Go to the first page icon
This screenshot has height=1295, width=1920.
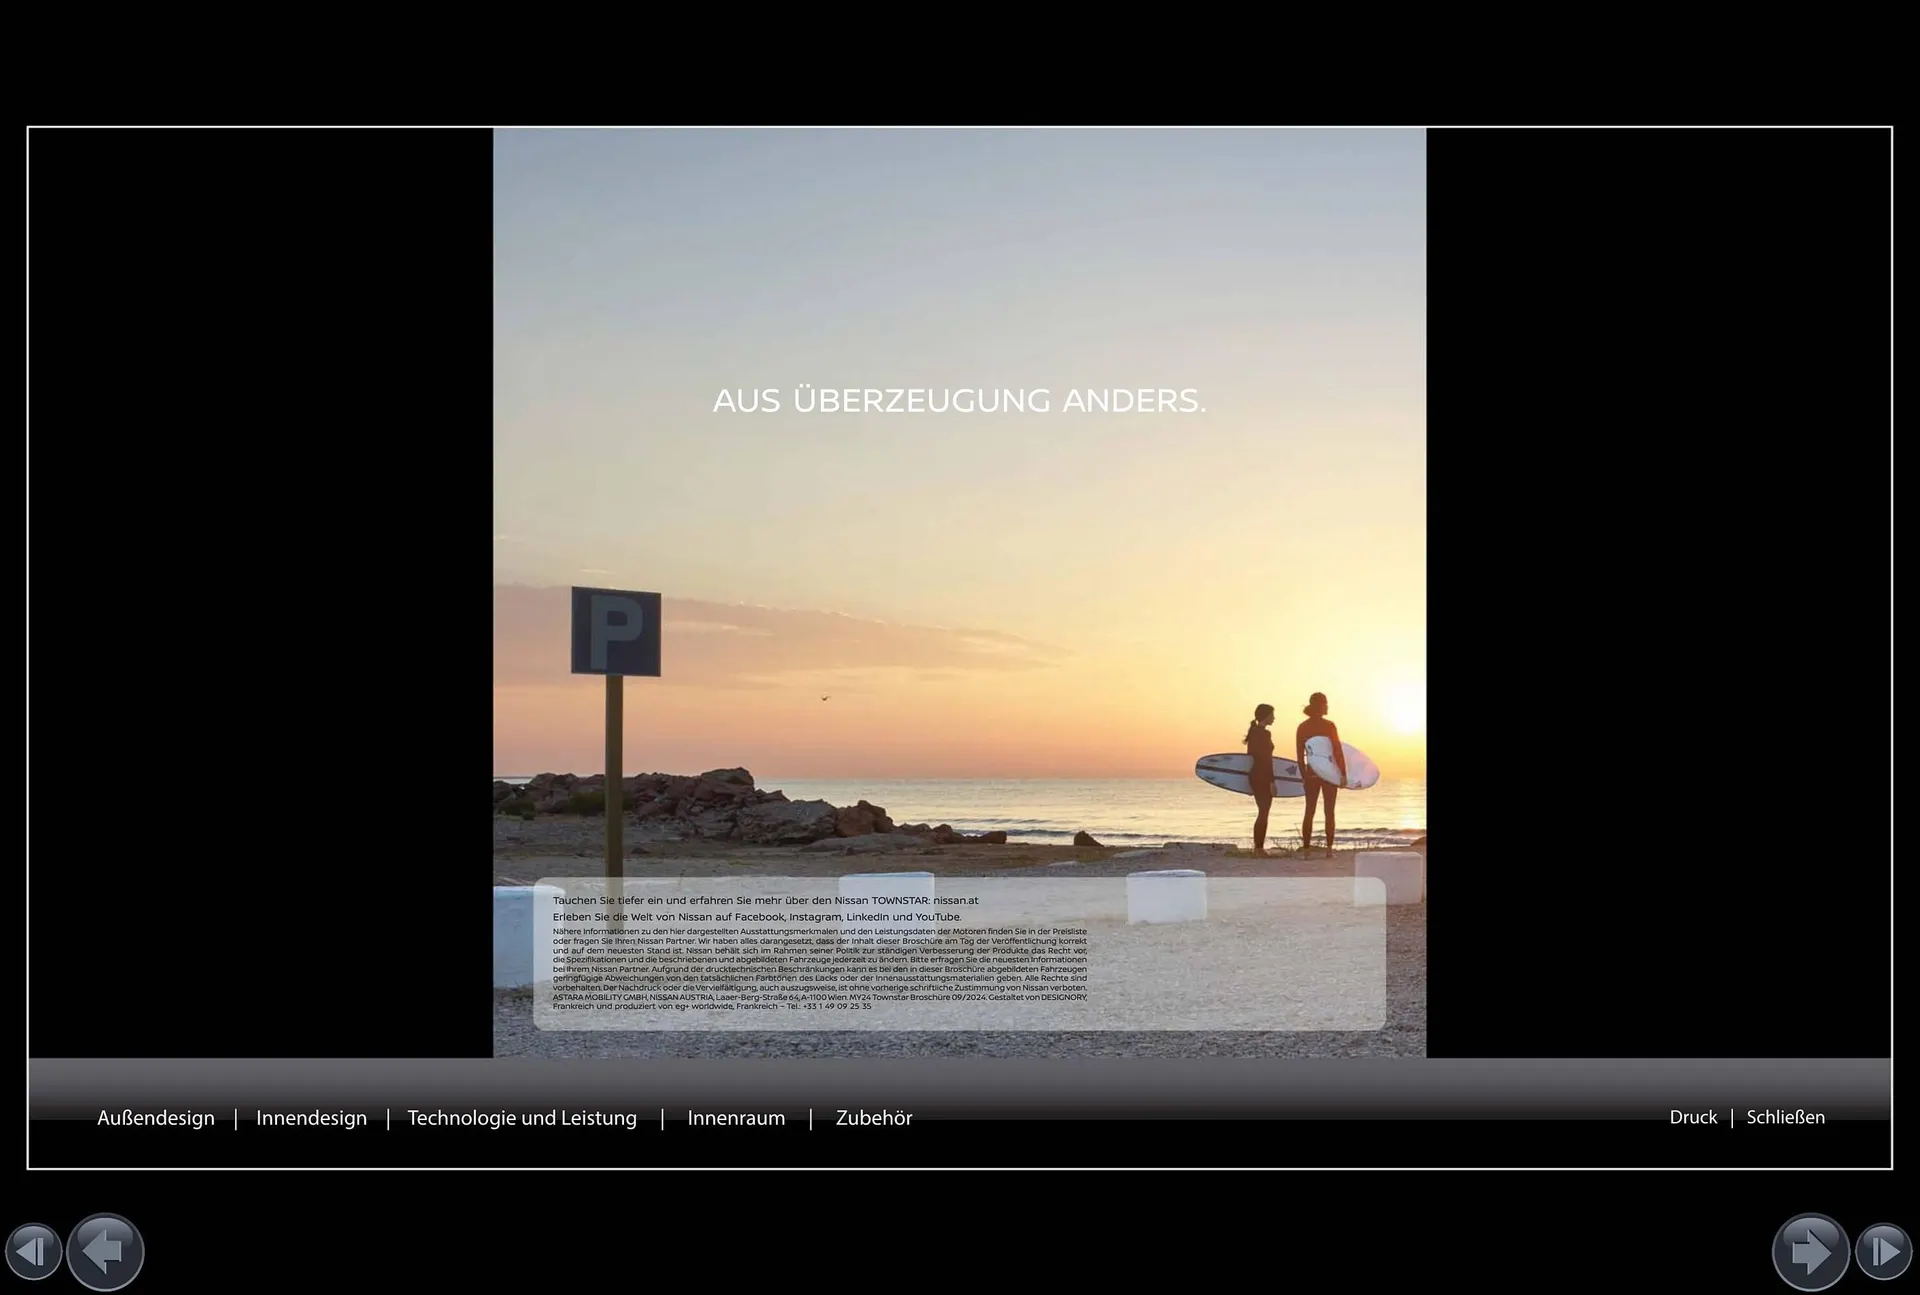point(33,1251)
